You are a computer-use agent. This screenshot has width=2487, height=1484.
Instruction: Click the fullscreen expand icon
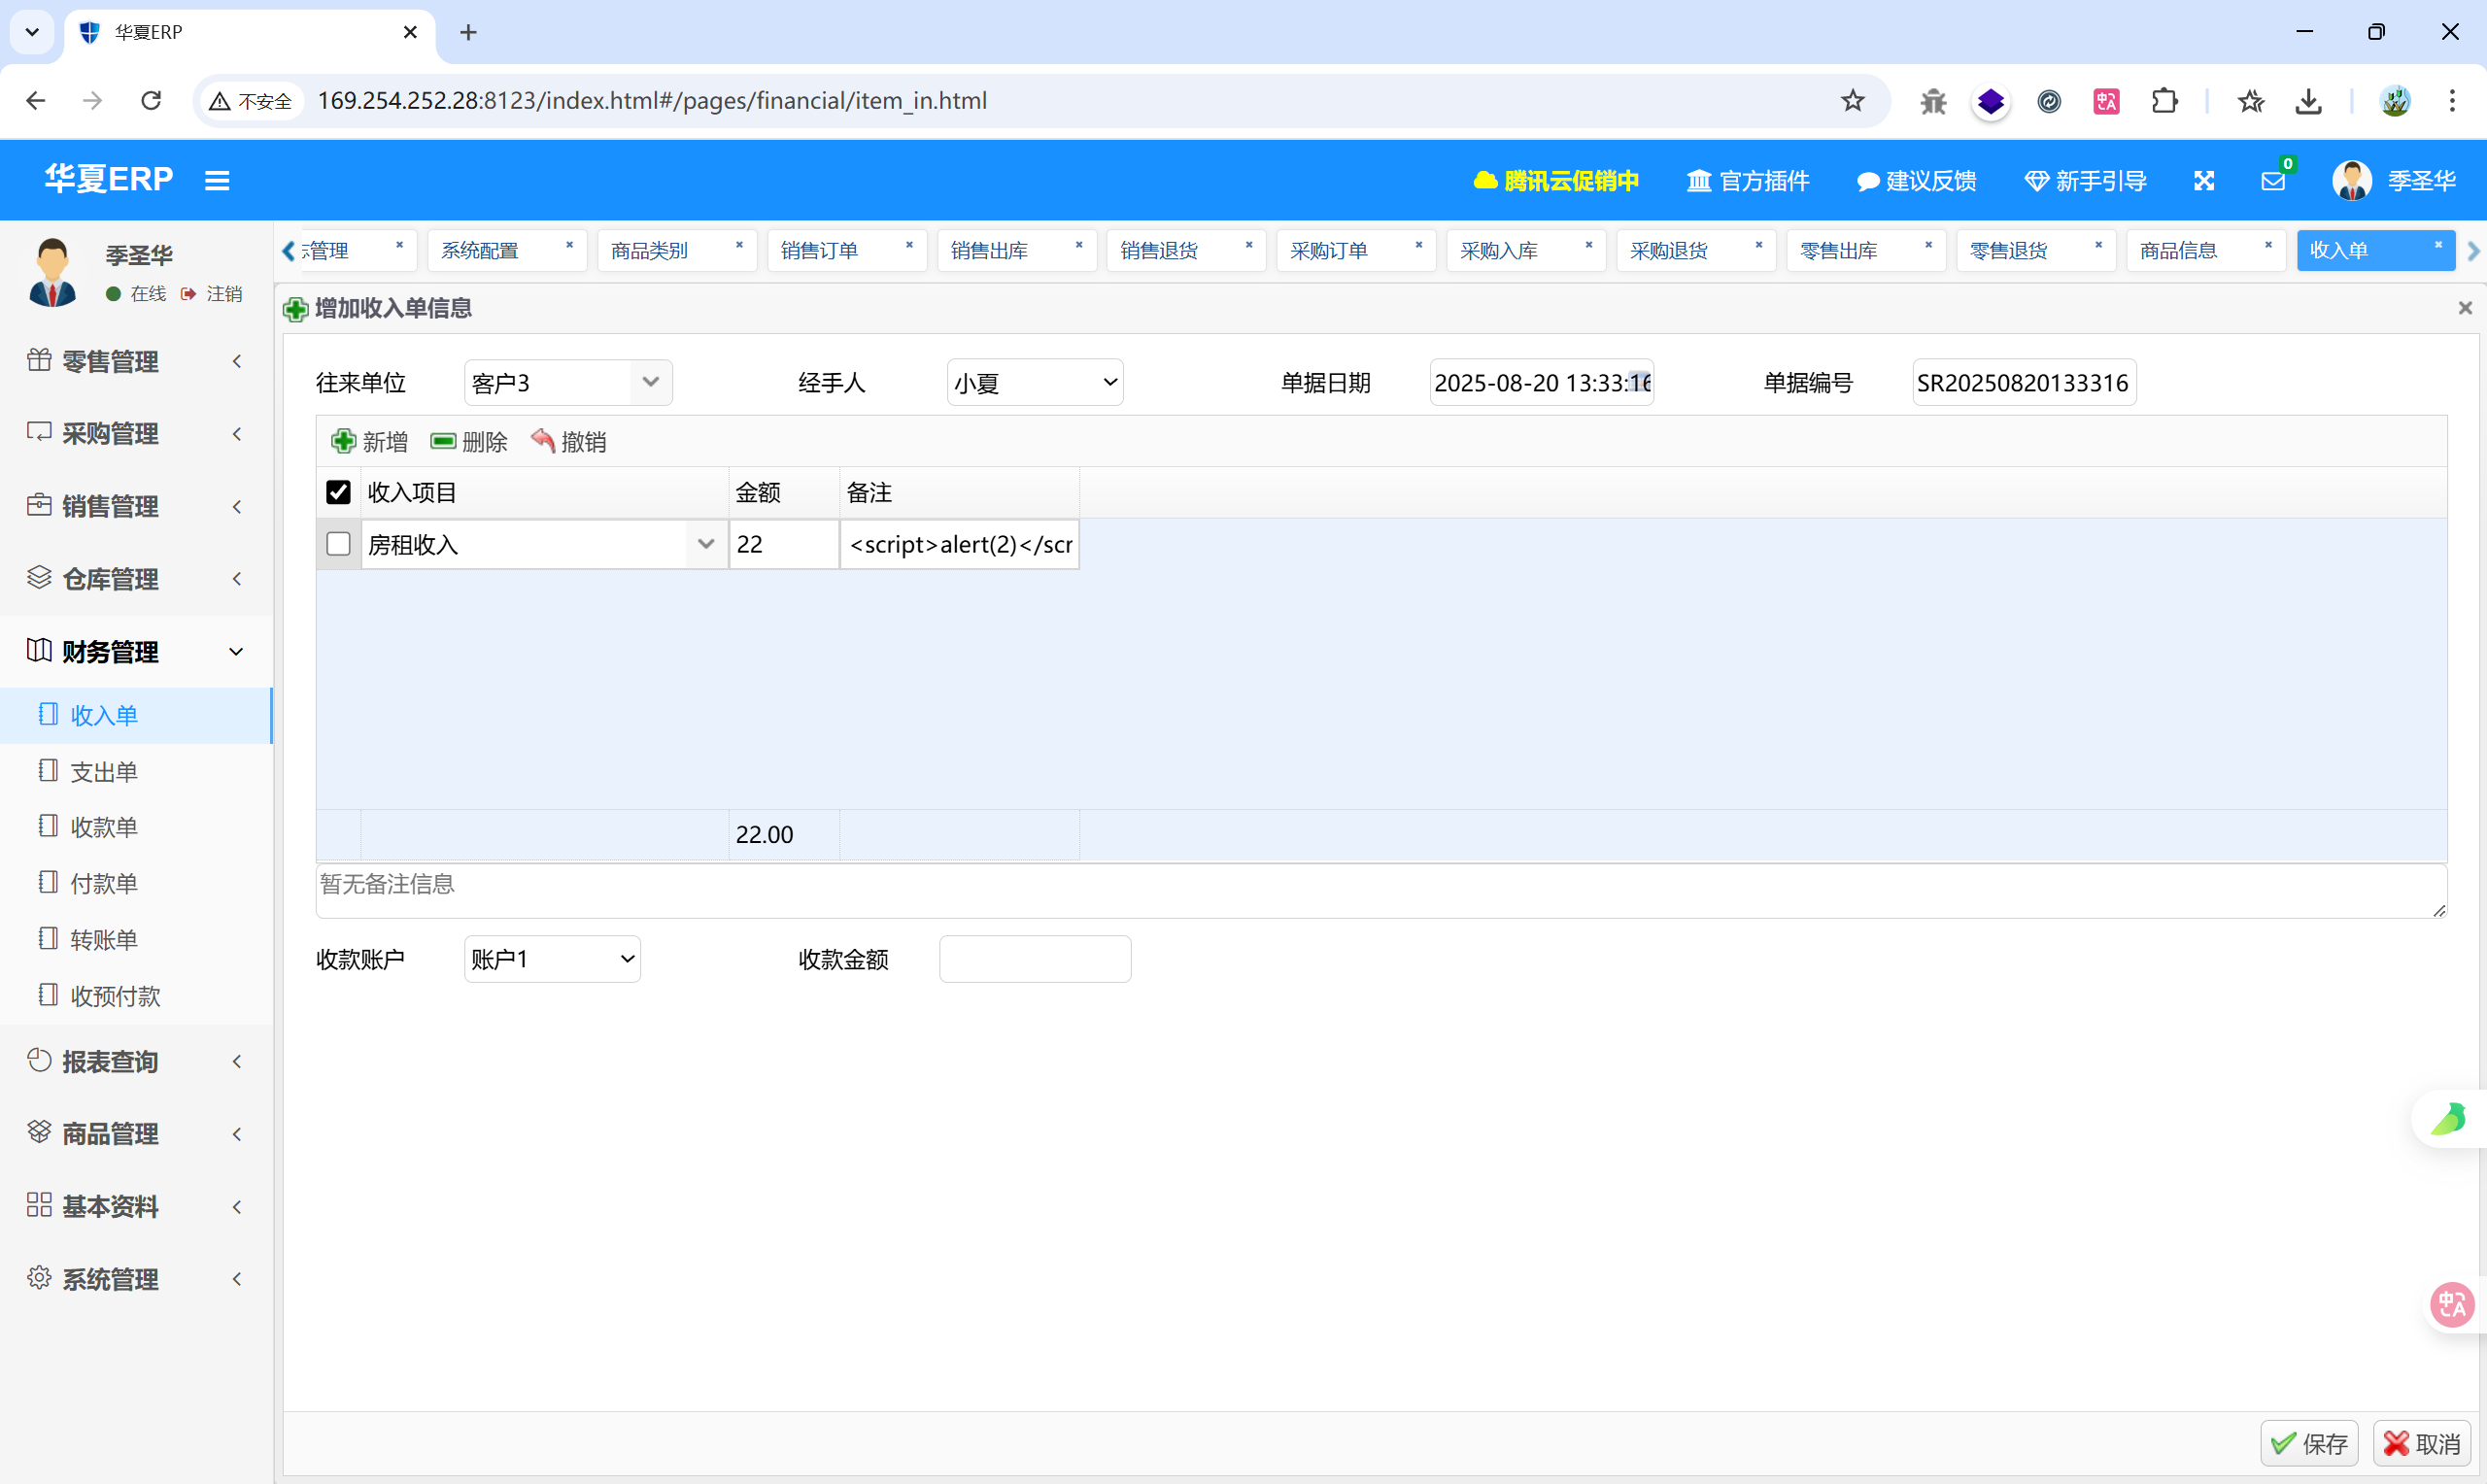[2204, 181]
